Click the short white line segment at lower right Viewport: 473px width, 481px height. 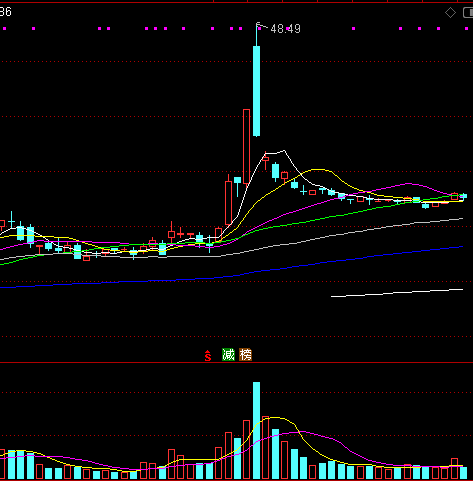[x=397, y=293]
